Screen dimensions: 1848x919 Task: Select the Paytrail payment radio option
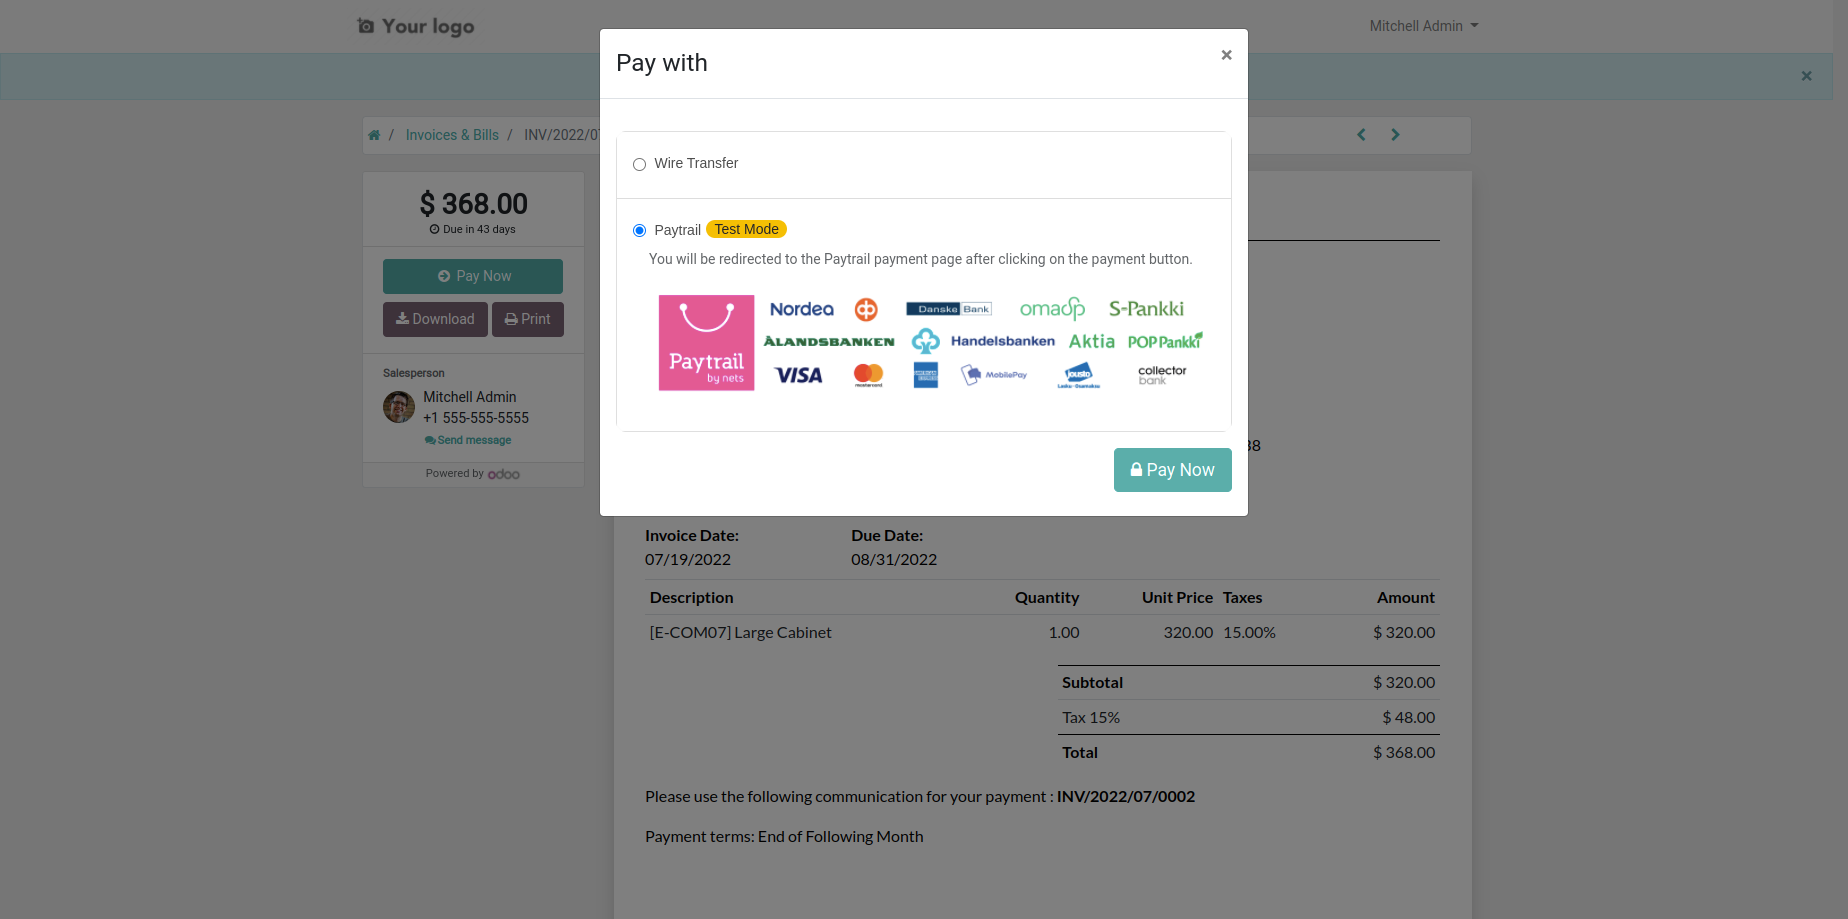639,231
